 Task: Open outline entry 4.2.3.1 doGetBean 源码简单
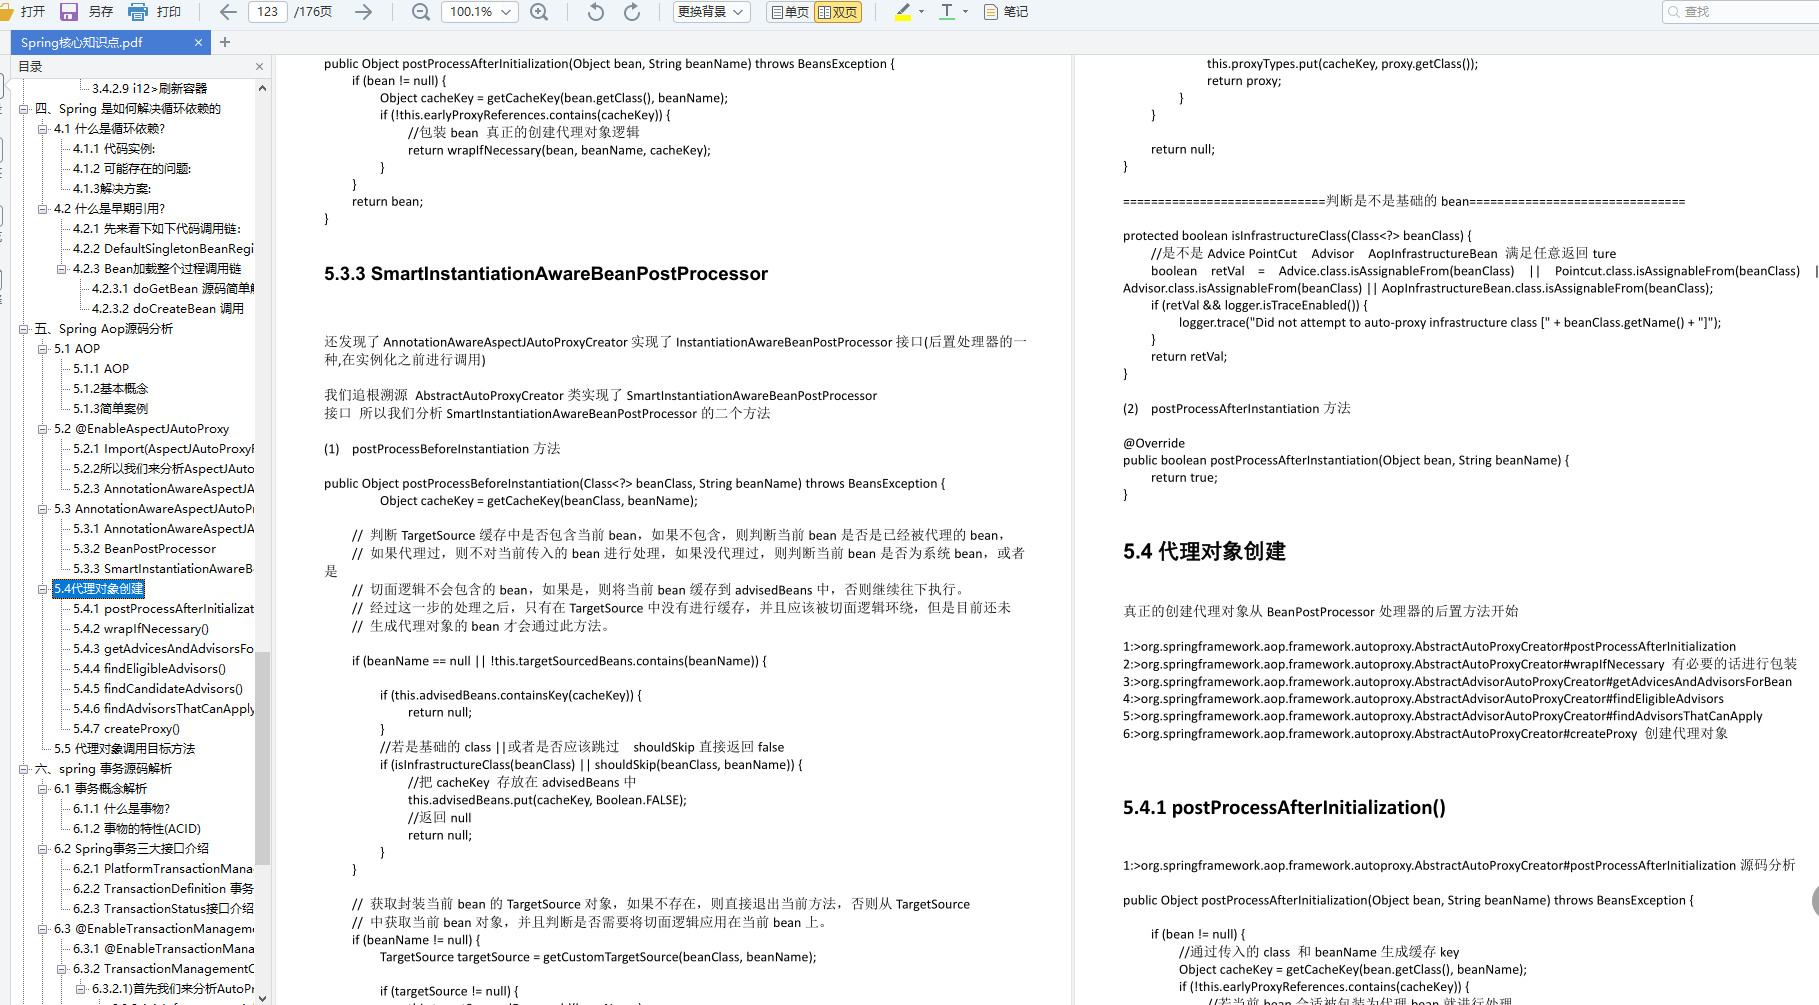pyautogui.click(x=173, y=289)
